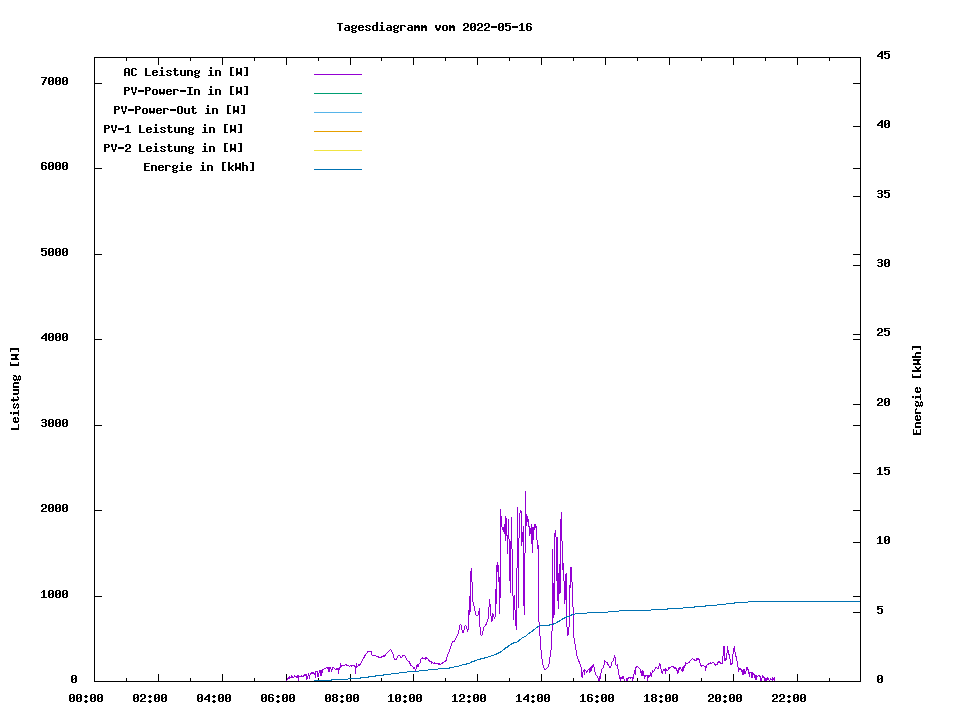Click the 2000 value on power axis

pos(54,509)
